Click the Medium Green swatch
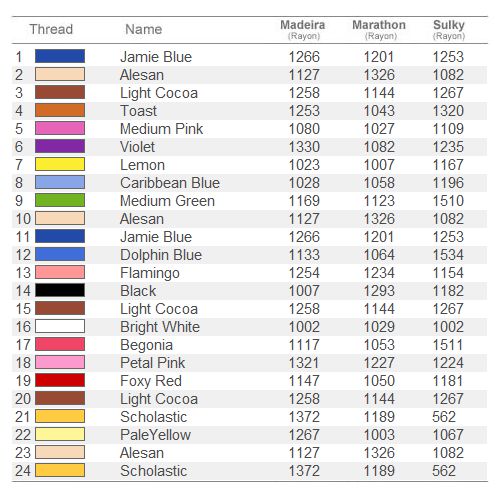The width and height of the screenshot is (500, 492). pyautogui.click(x=60, y=200)
